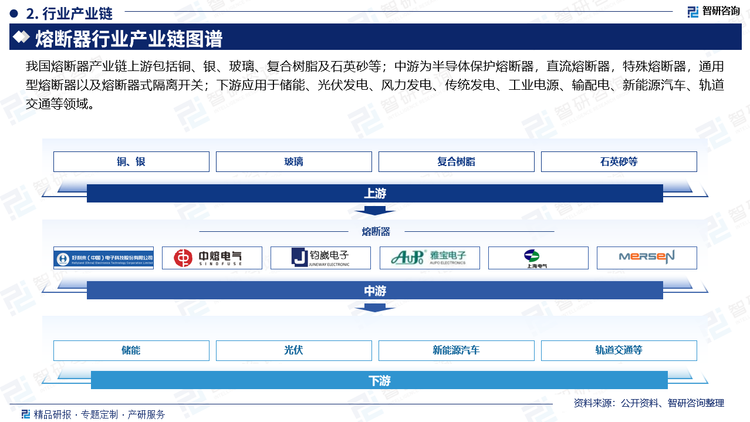This screenshot has height=422, width=750.
Task: Click the 石英砂等 box
Action: click(619, 162)
